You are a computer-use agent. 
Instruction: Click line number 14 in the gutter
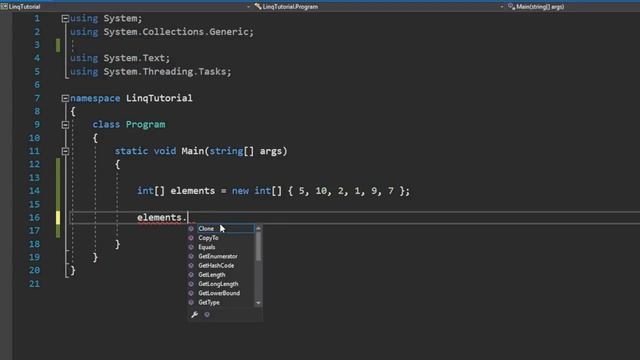click(x=34, y=191)
